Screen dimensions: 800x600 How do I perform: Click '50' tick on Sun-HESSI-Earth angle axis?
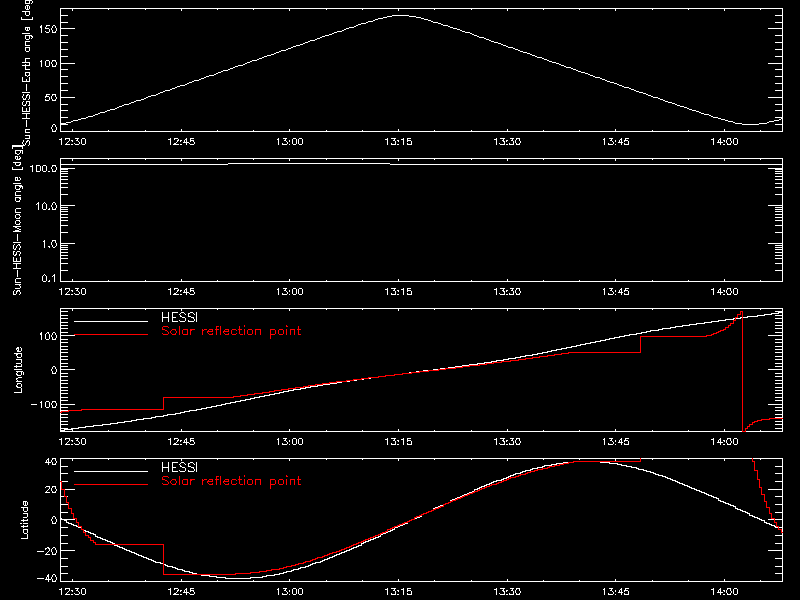coord(51,97)
